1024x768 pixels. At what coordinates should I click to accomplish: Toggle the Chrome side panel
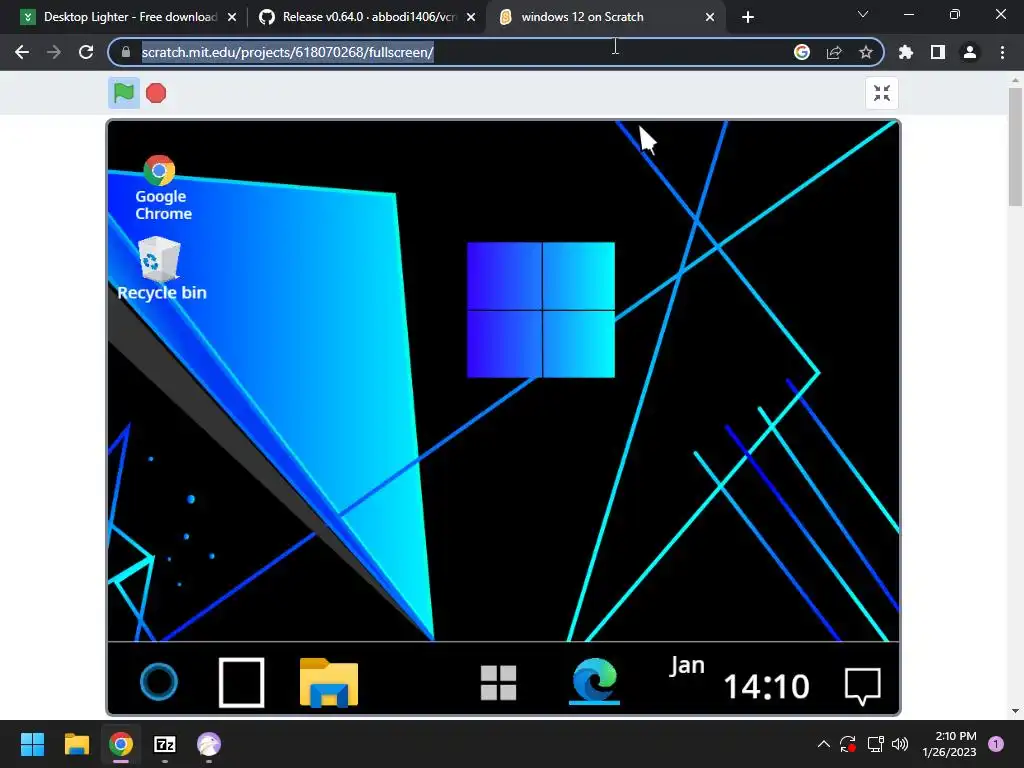coord(938,52)
